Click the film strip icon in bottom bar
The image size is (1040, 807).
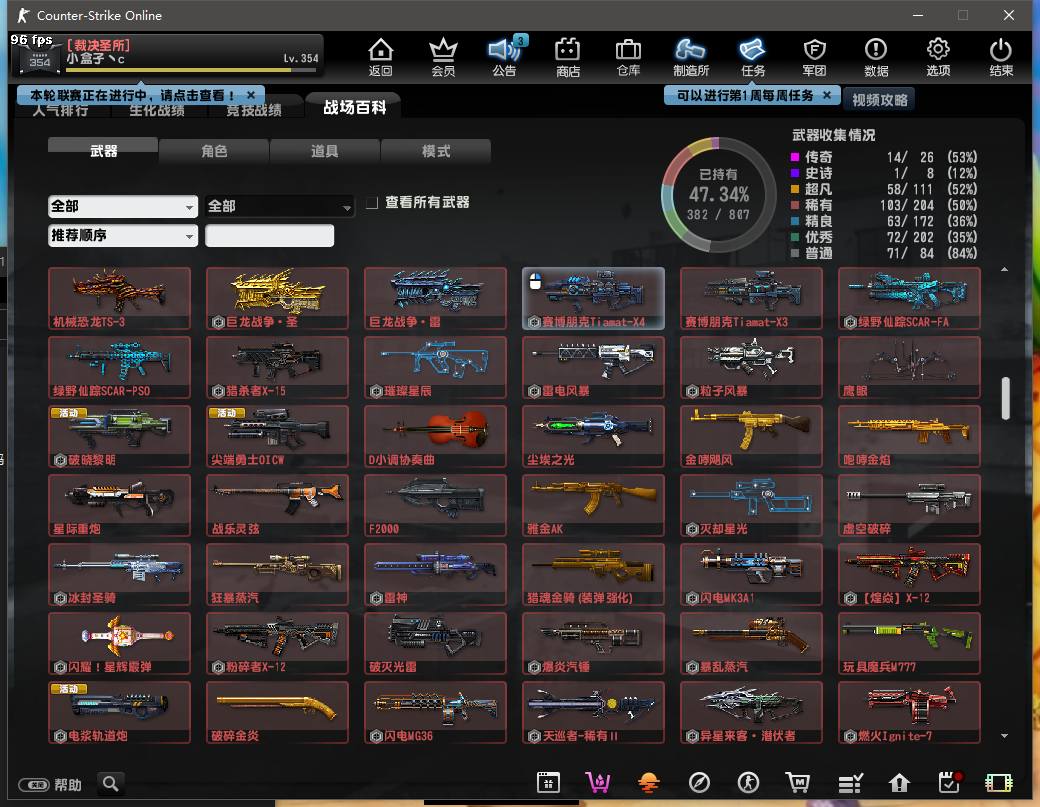pyautogui.click(x=999, y=783)
